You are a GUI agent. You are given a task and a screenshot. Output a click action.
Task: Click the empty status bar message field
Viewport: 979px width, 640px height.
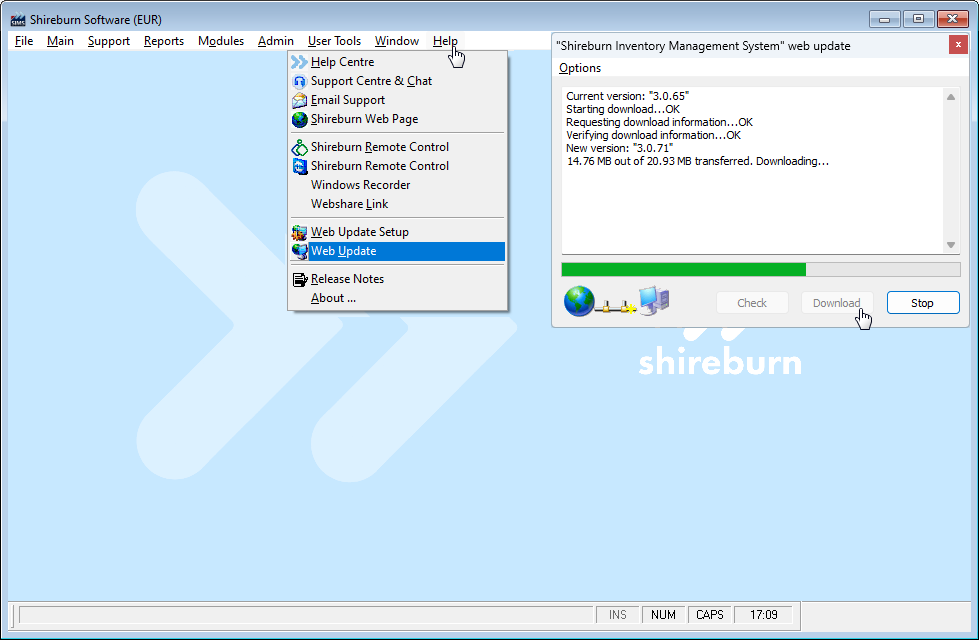[x=306, y=615]
